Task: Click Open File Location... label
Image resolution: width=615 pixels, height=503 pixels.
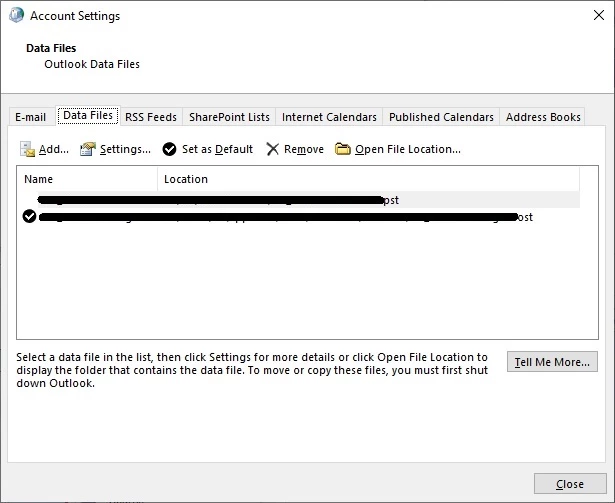Action: (x=408, y=149)
